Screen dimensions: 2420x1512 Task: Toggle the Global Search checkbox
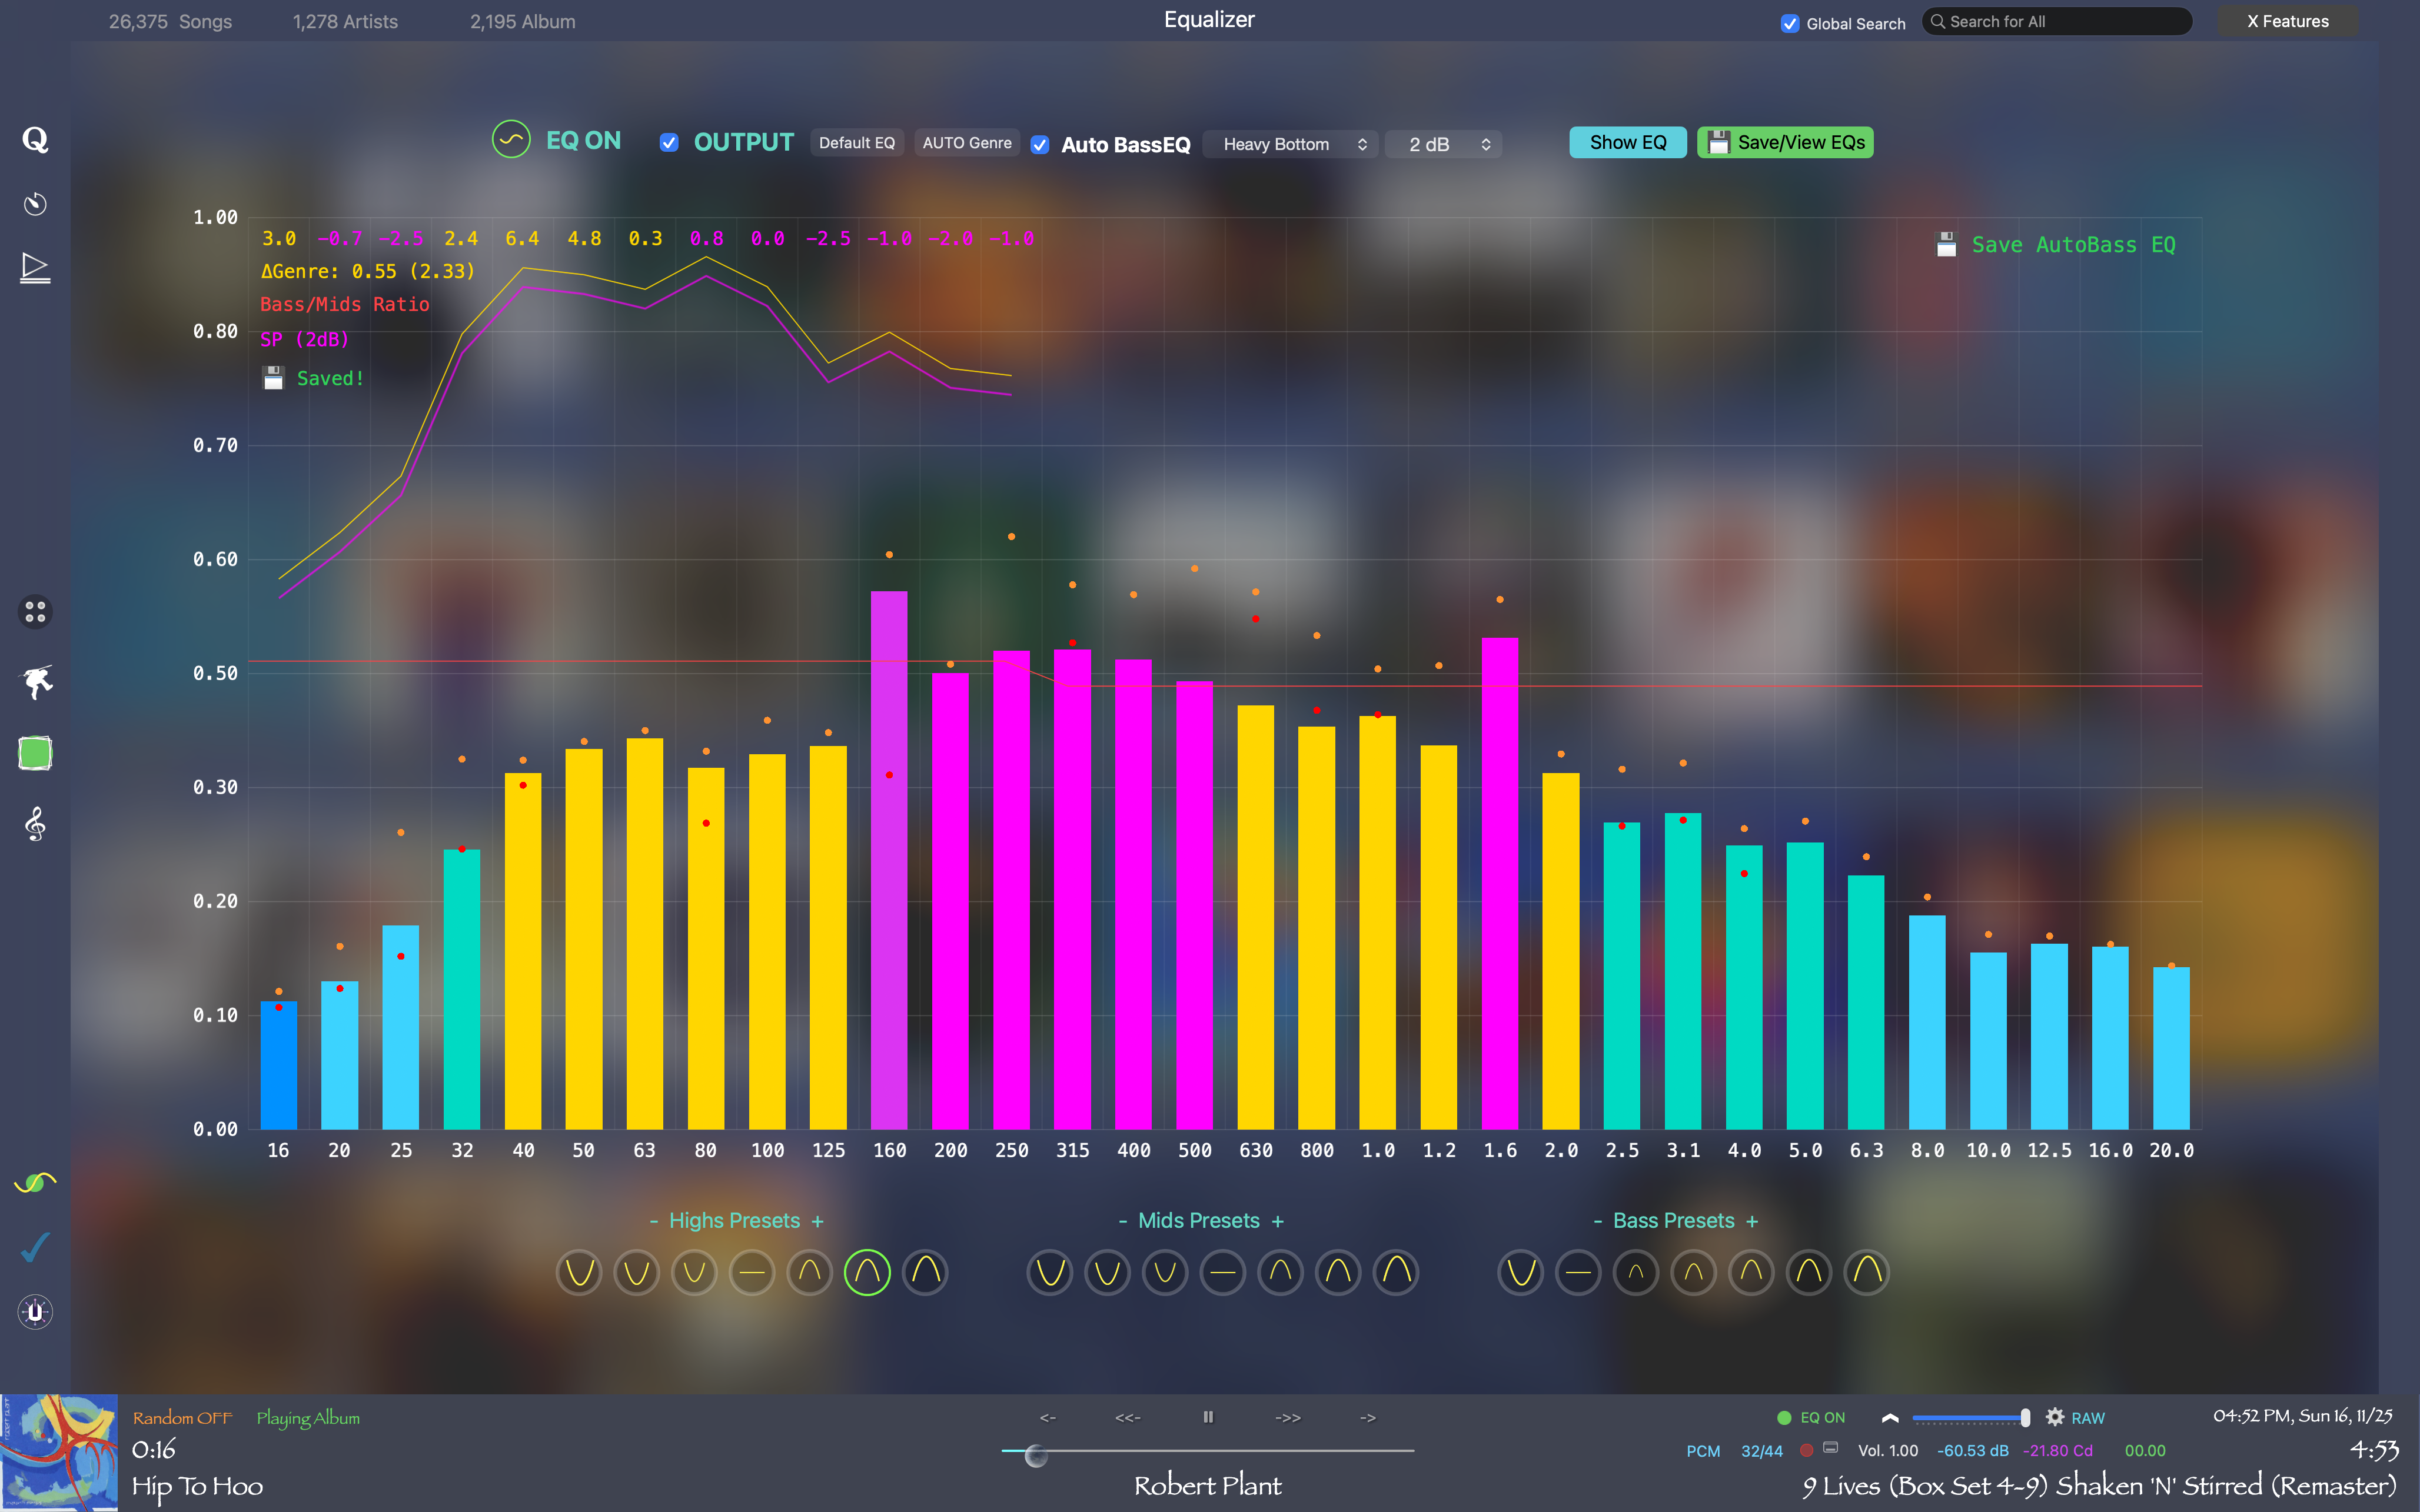coord(1790,23)
